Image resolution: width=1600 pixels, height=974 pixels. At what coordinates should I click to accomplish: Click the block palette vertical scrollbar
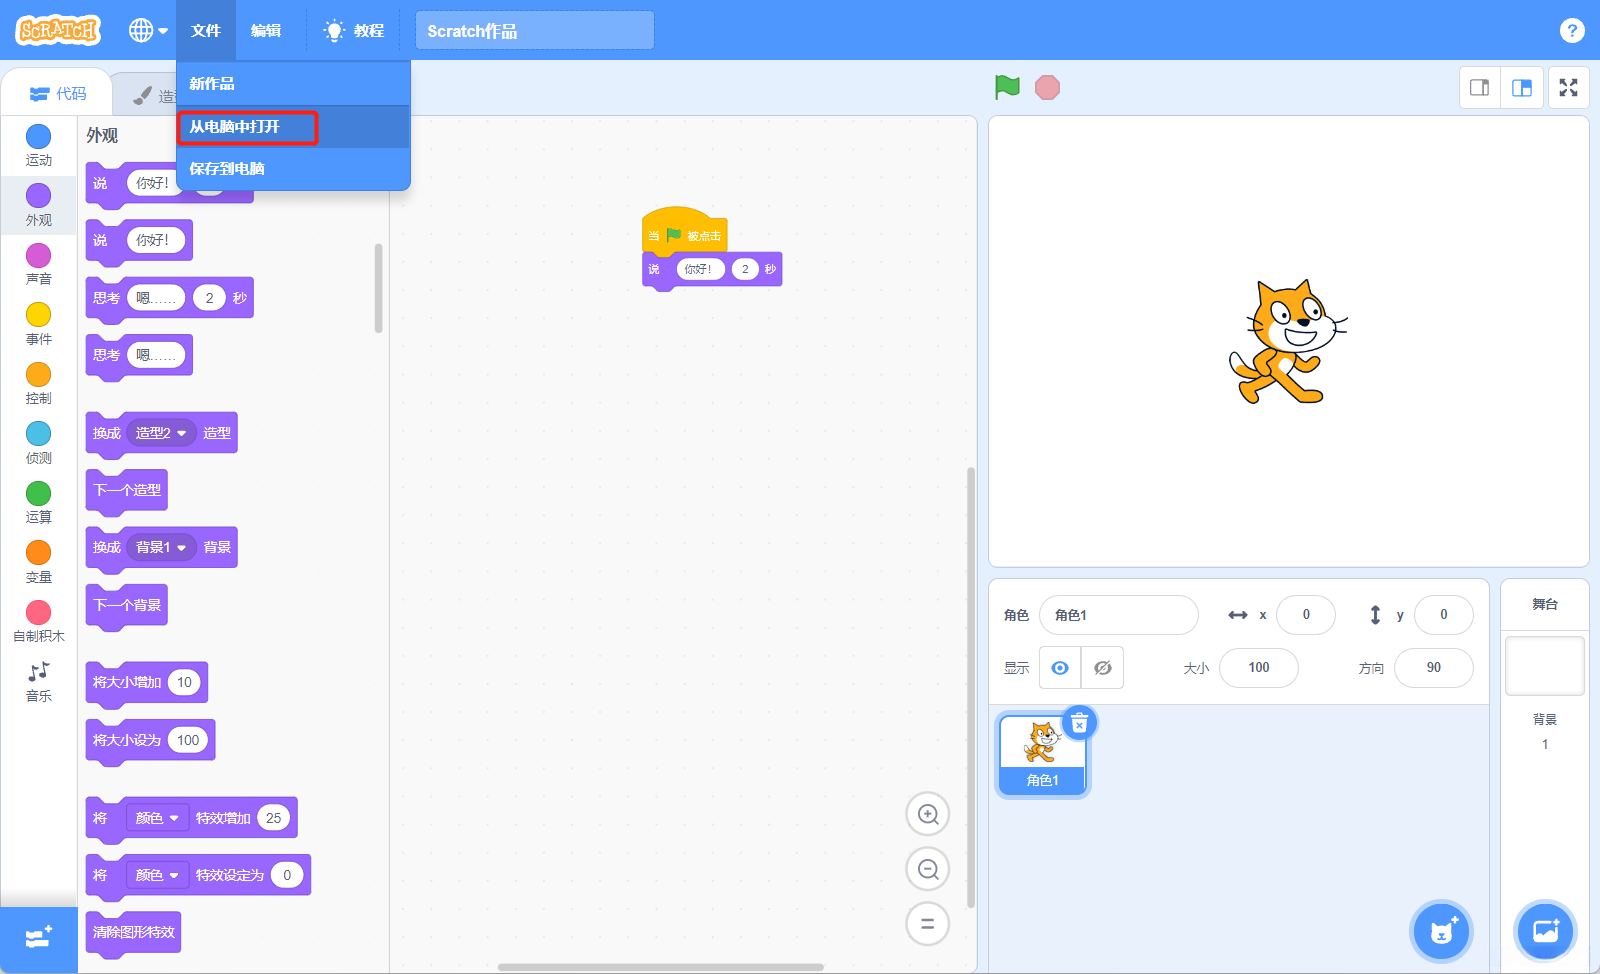(x=378, y=288)
